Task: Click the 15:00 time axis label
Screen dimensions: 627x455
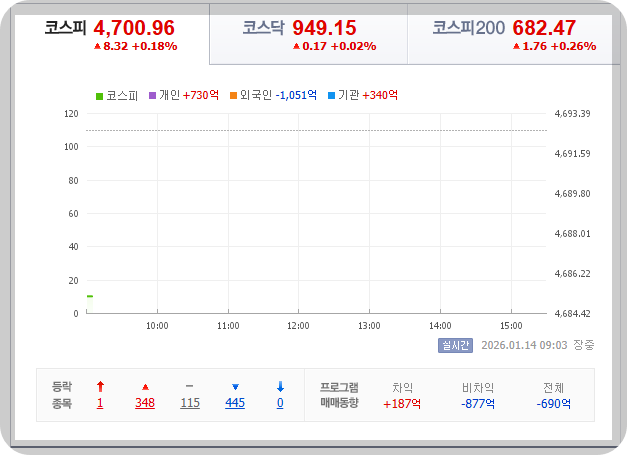Action: click(x=511, y=326)
